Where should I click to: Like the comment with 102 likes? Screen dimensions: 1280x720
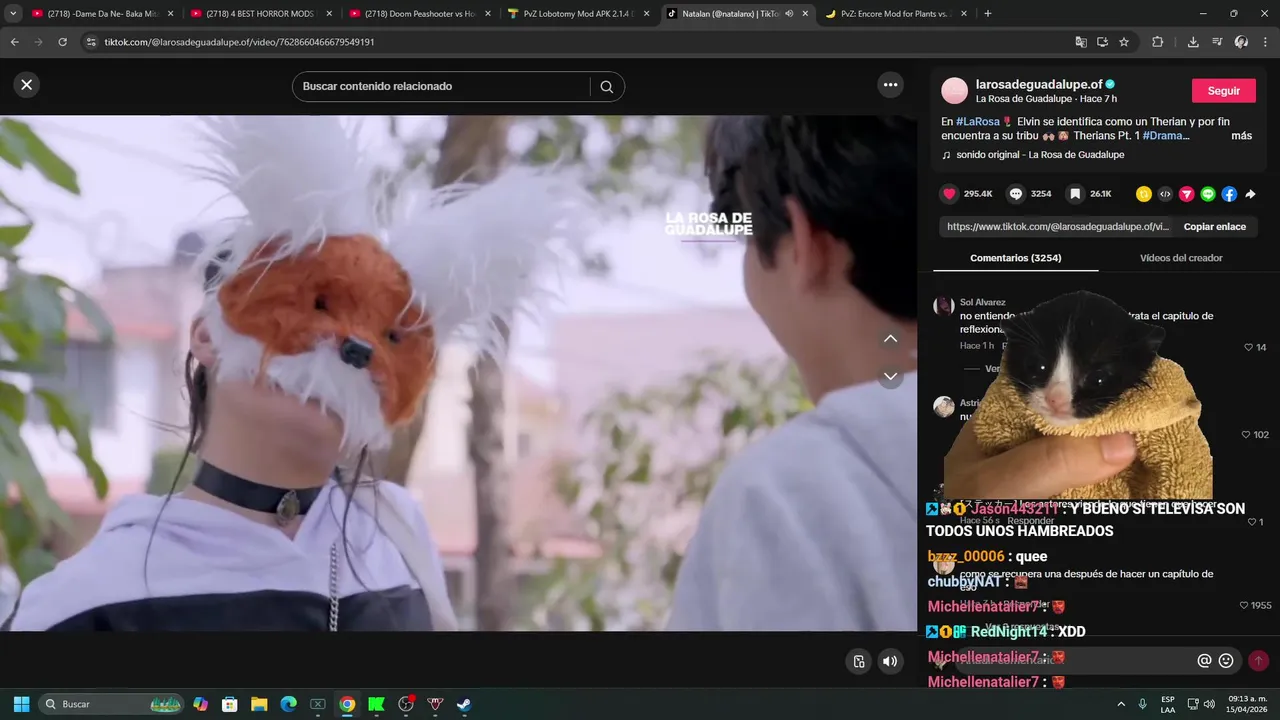1246,435
